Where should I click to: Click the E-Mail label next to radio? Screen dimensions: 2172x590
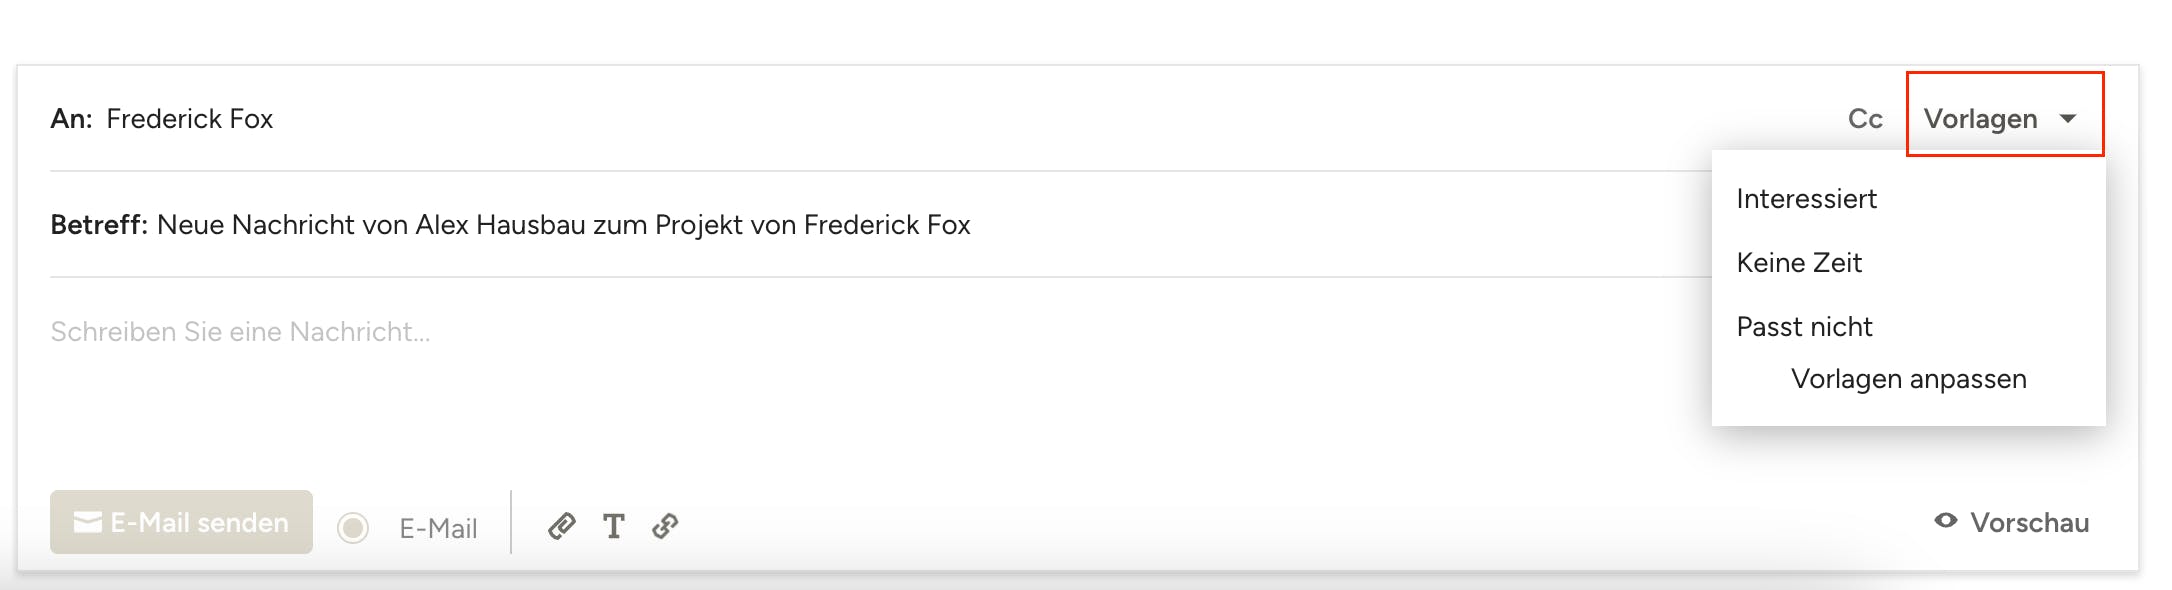tap(438, 528)
